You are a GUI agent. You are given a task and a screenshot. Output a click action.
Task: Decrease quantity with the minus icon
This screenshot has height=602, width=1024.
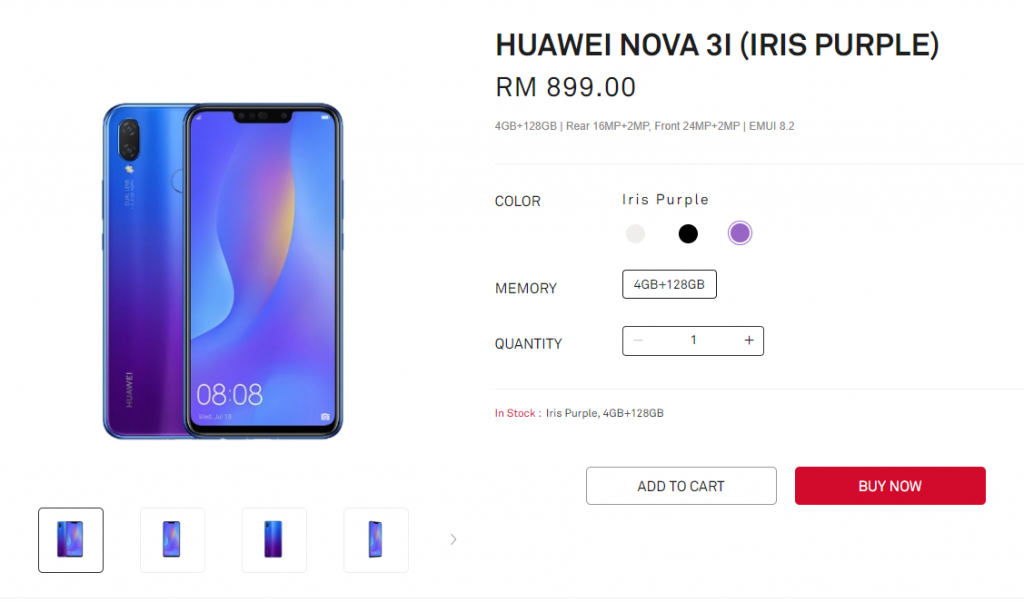[638, 340]
